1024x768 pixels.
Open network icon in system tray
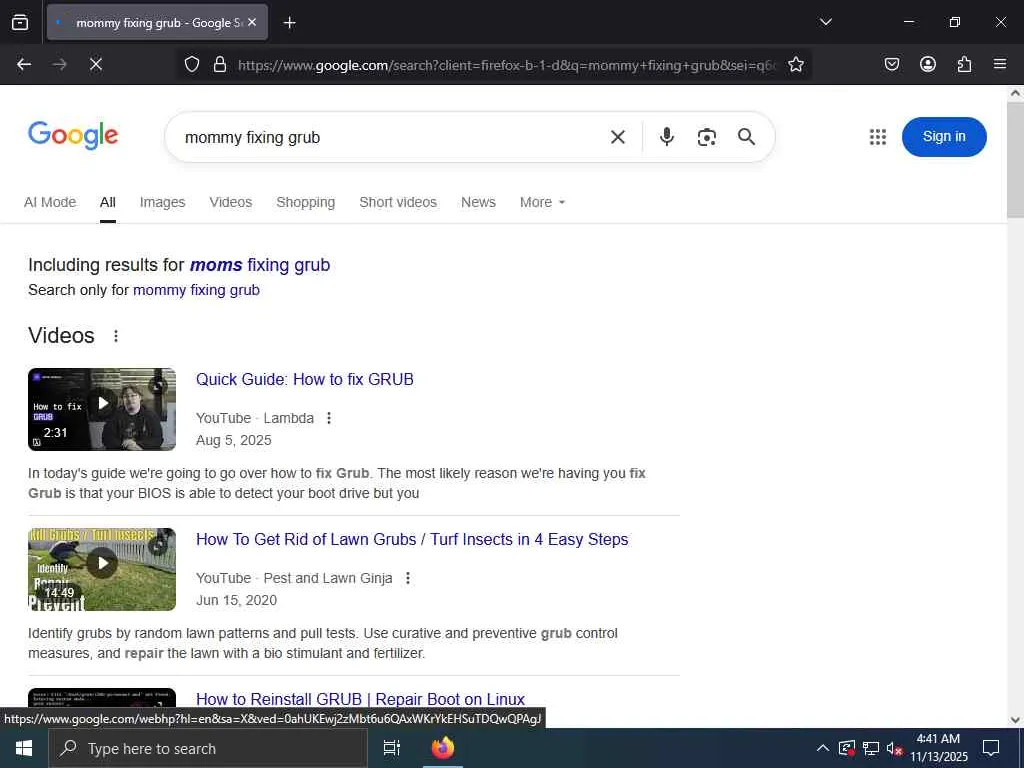tap(870, 748)
